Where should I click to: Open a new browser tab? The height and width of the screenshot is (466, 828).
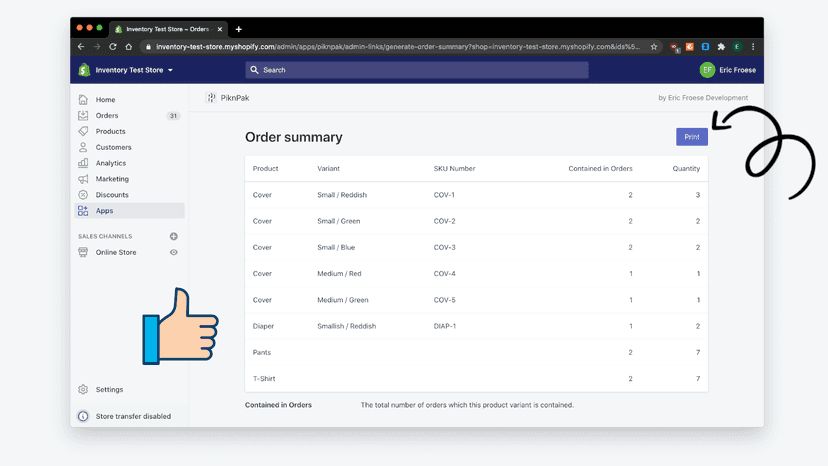(239, 29)
